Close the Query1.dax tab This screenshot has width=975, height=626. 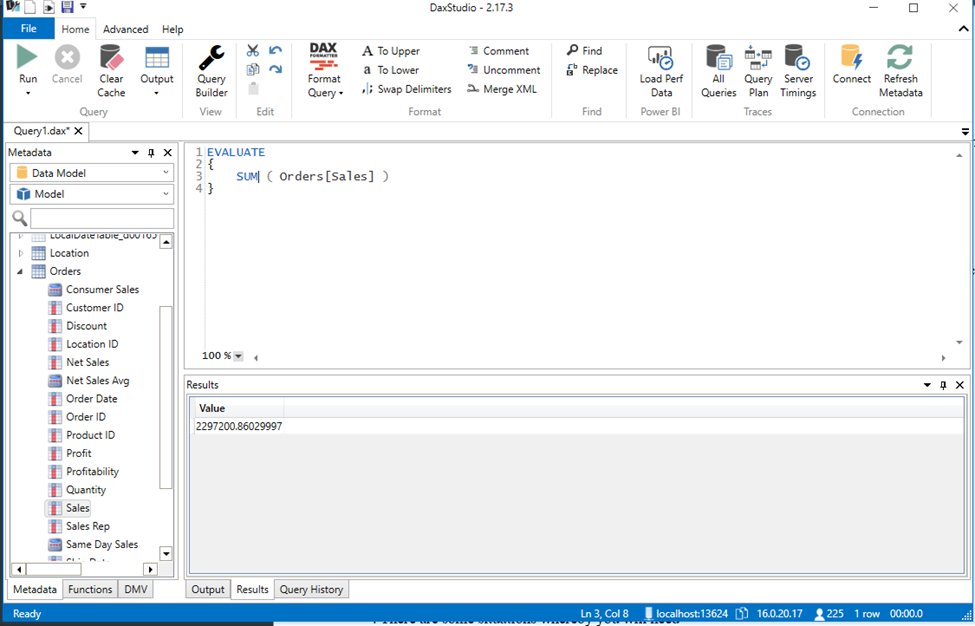[x=78, y=131]
